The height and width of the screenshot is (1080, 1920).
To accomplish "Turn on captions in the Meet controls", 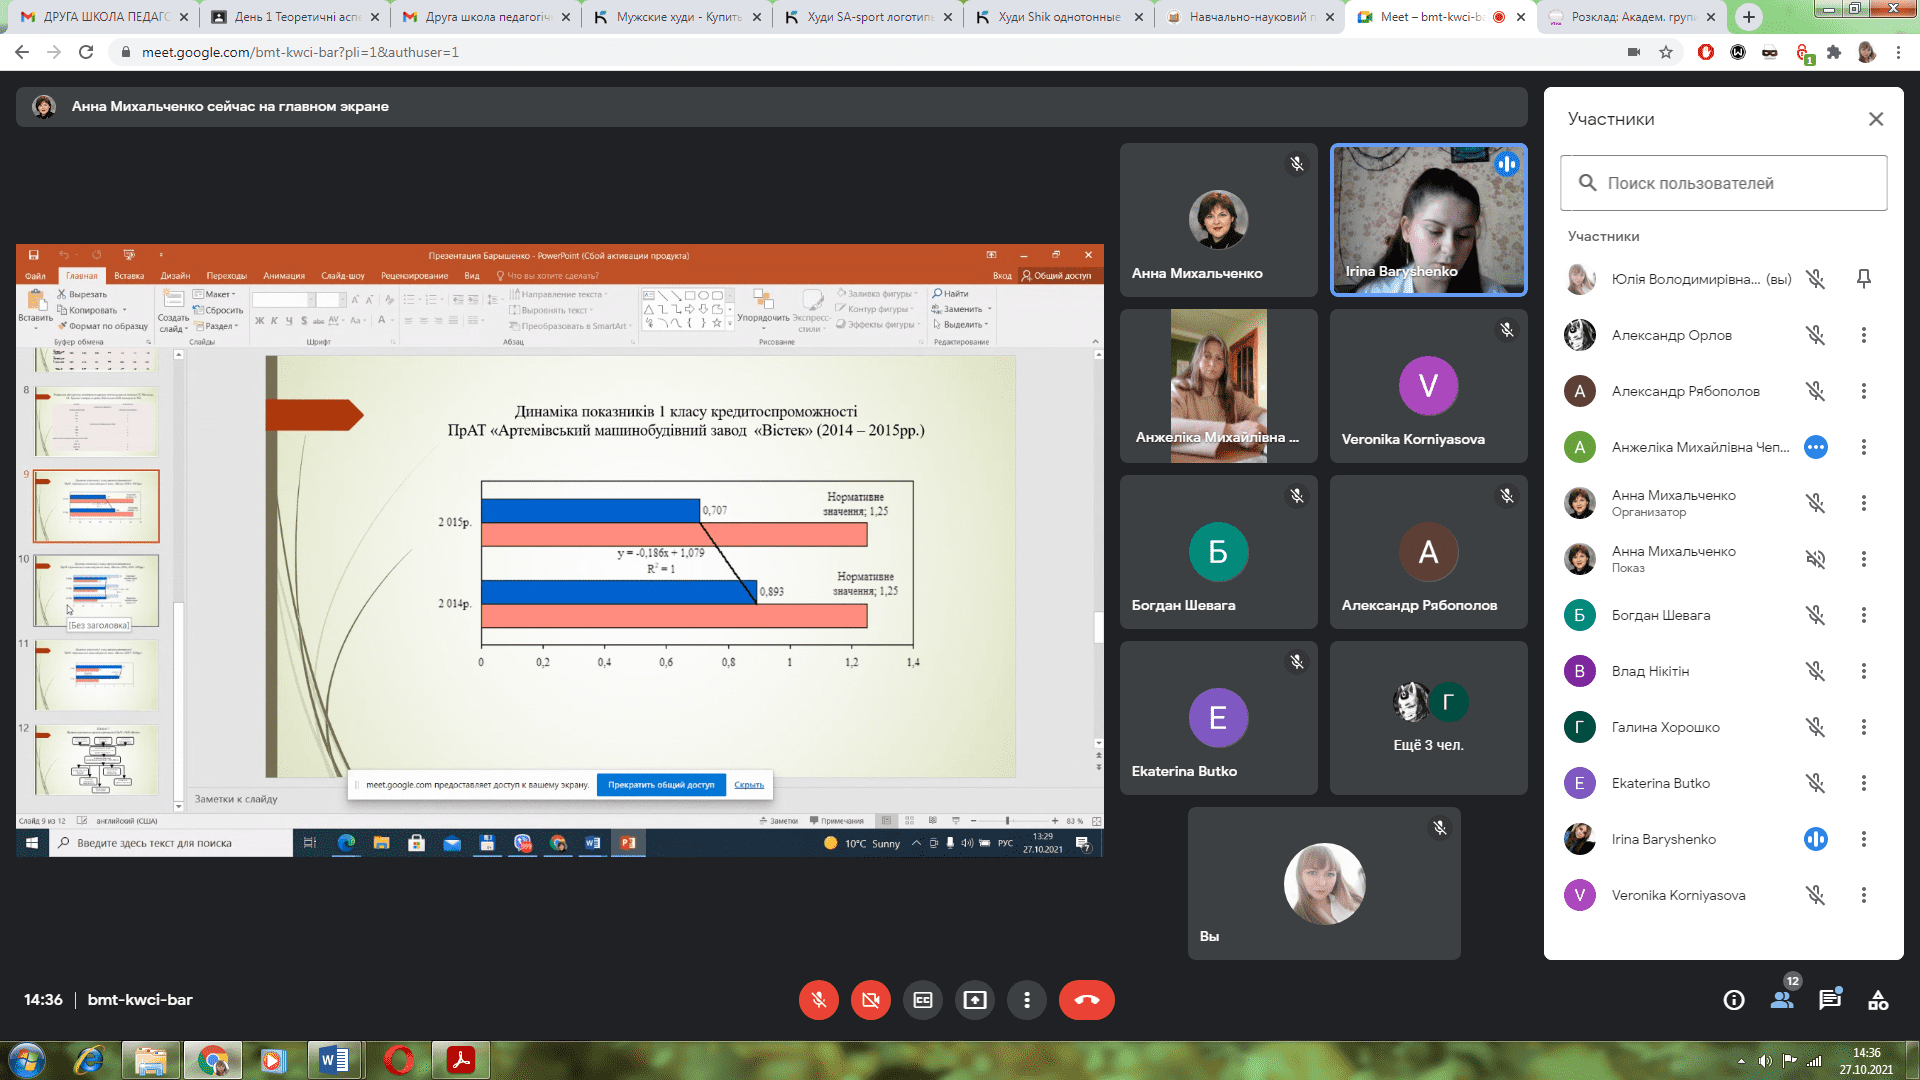I will coord(923,1000).
